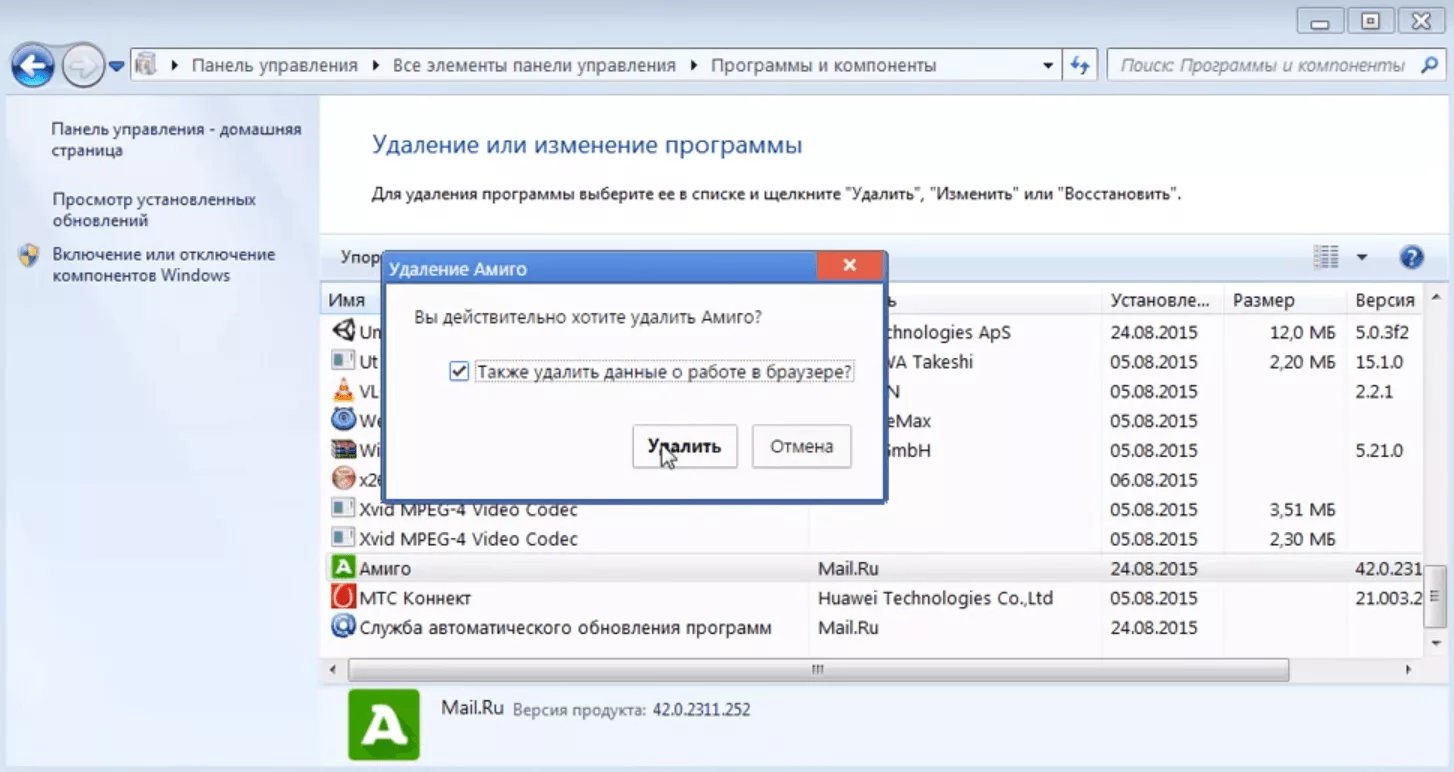The height and width of the screenshot is (772, 1454).
Task: Click the 12,0 МБ size cell
Action: 1303,332
